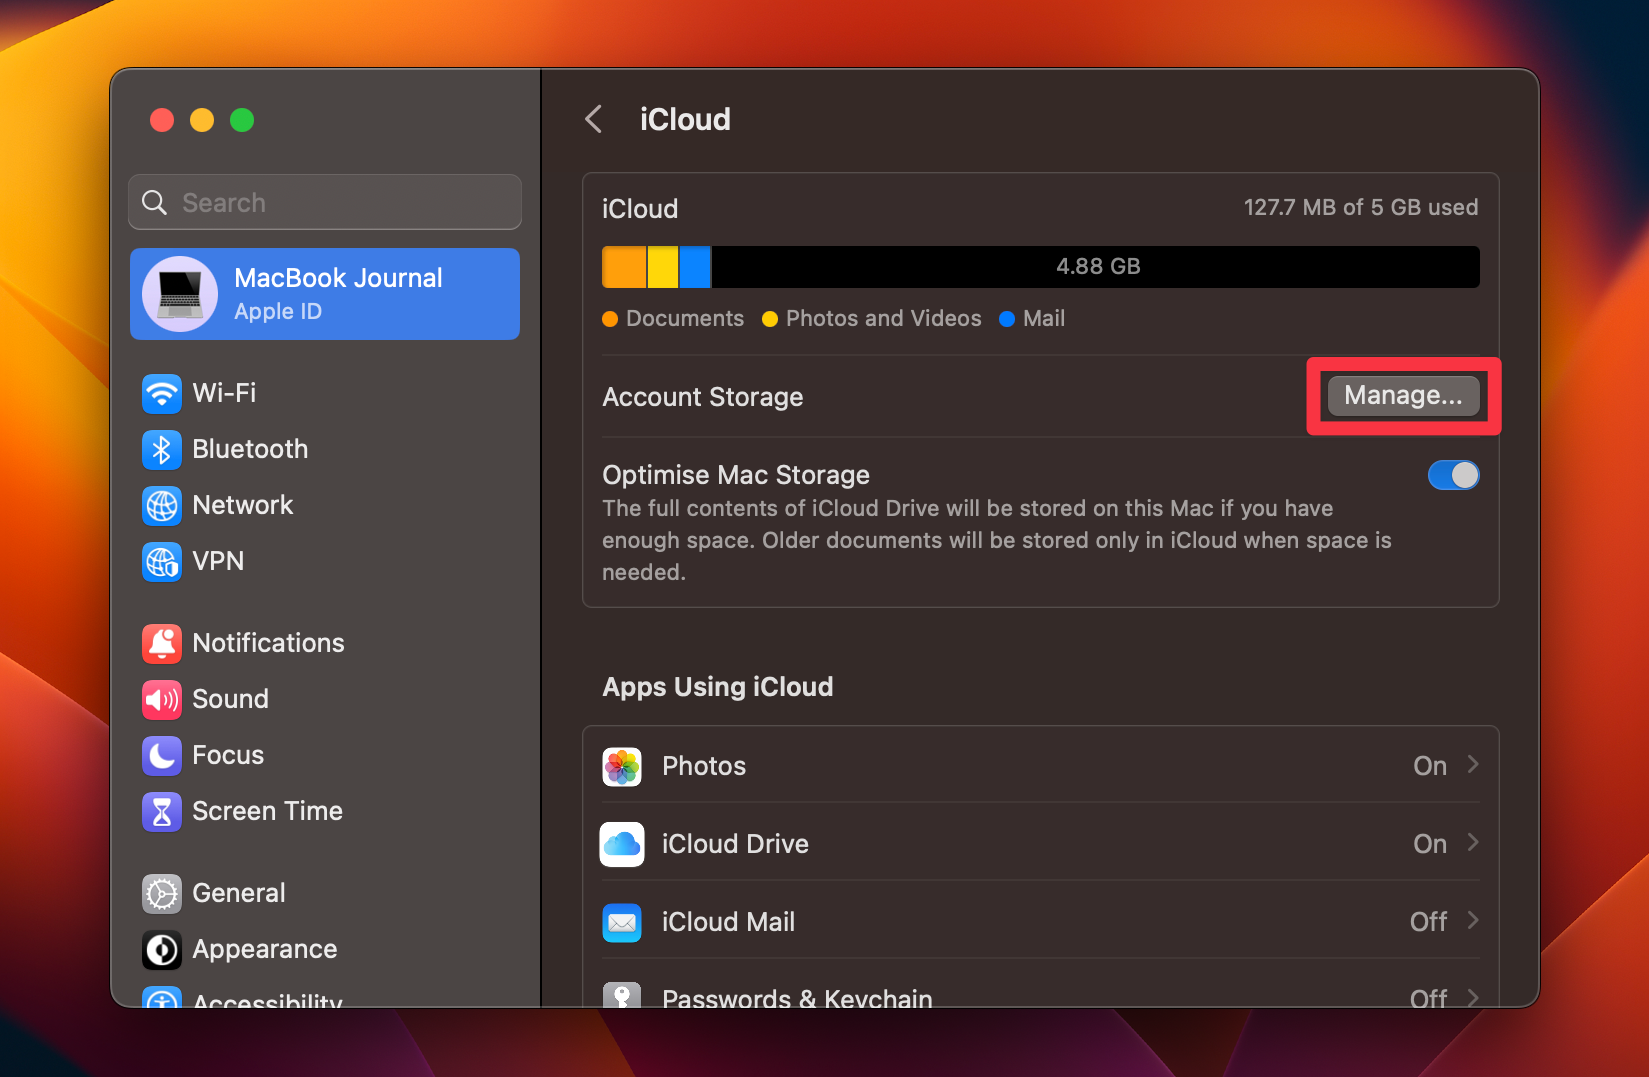Go back using the back arrow
1649x1077 pixels.
[x=592, y=119]
